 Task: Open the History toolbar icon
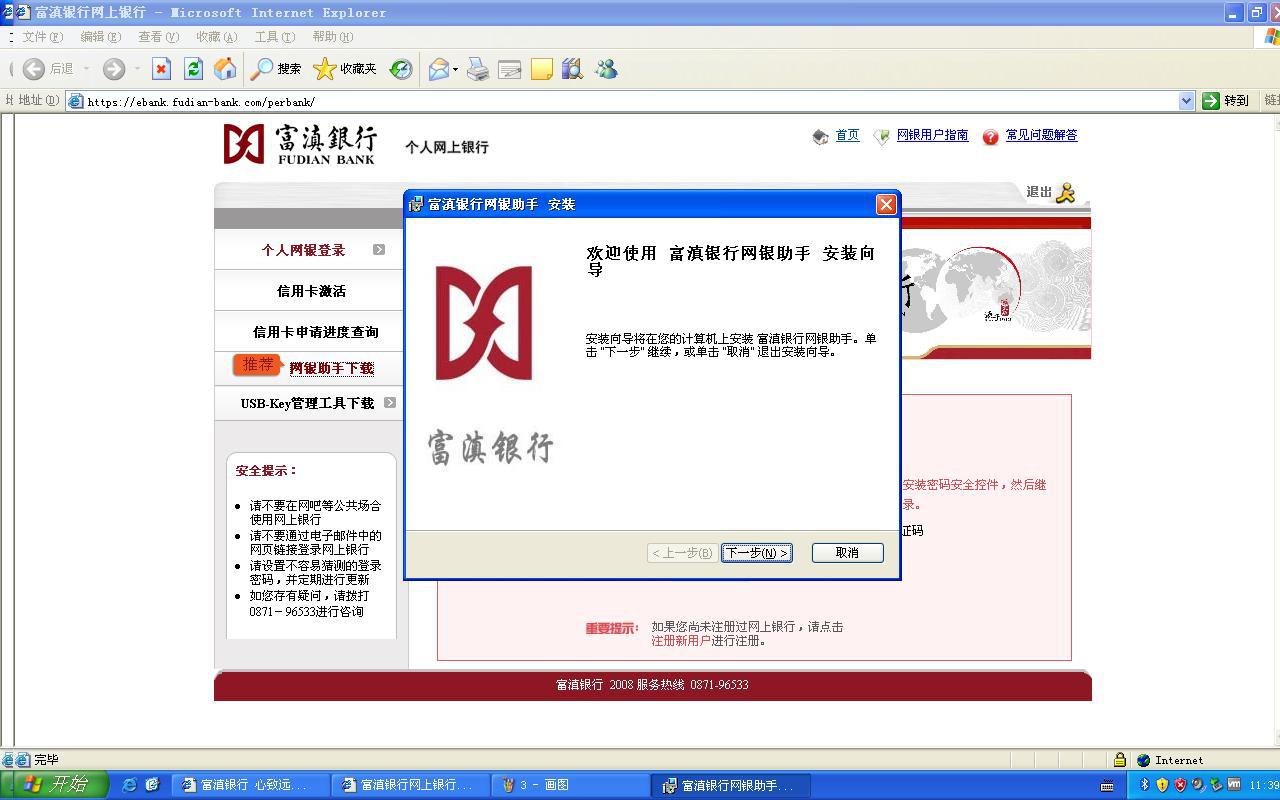tap(401, 69)
